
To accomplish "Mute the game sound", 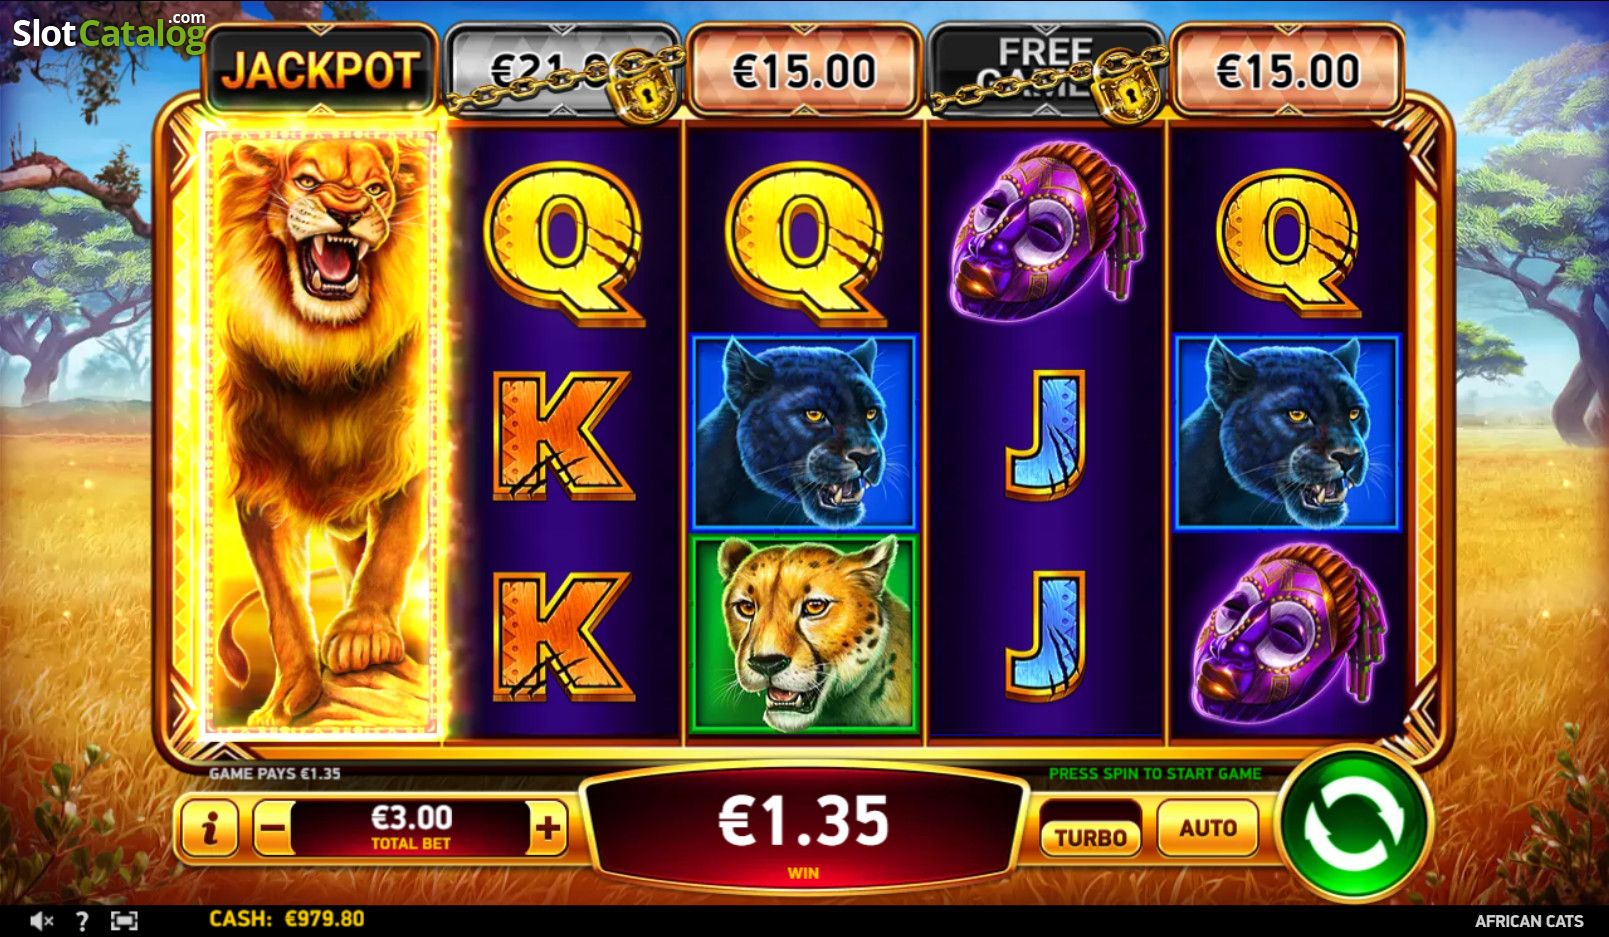I will click(x=41, y=920).
